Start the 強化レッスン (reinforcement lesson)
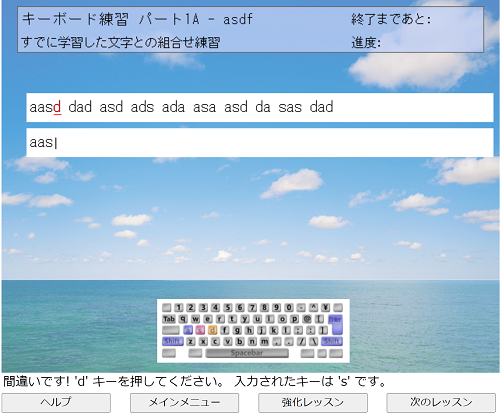 (x=313, y=403)
